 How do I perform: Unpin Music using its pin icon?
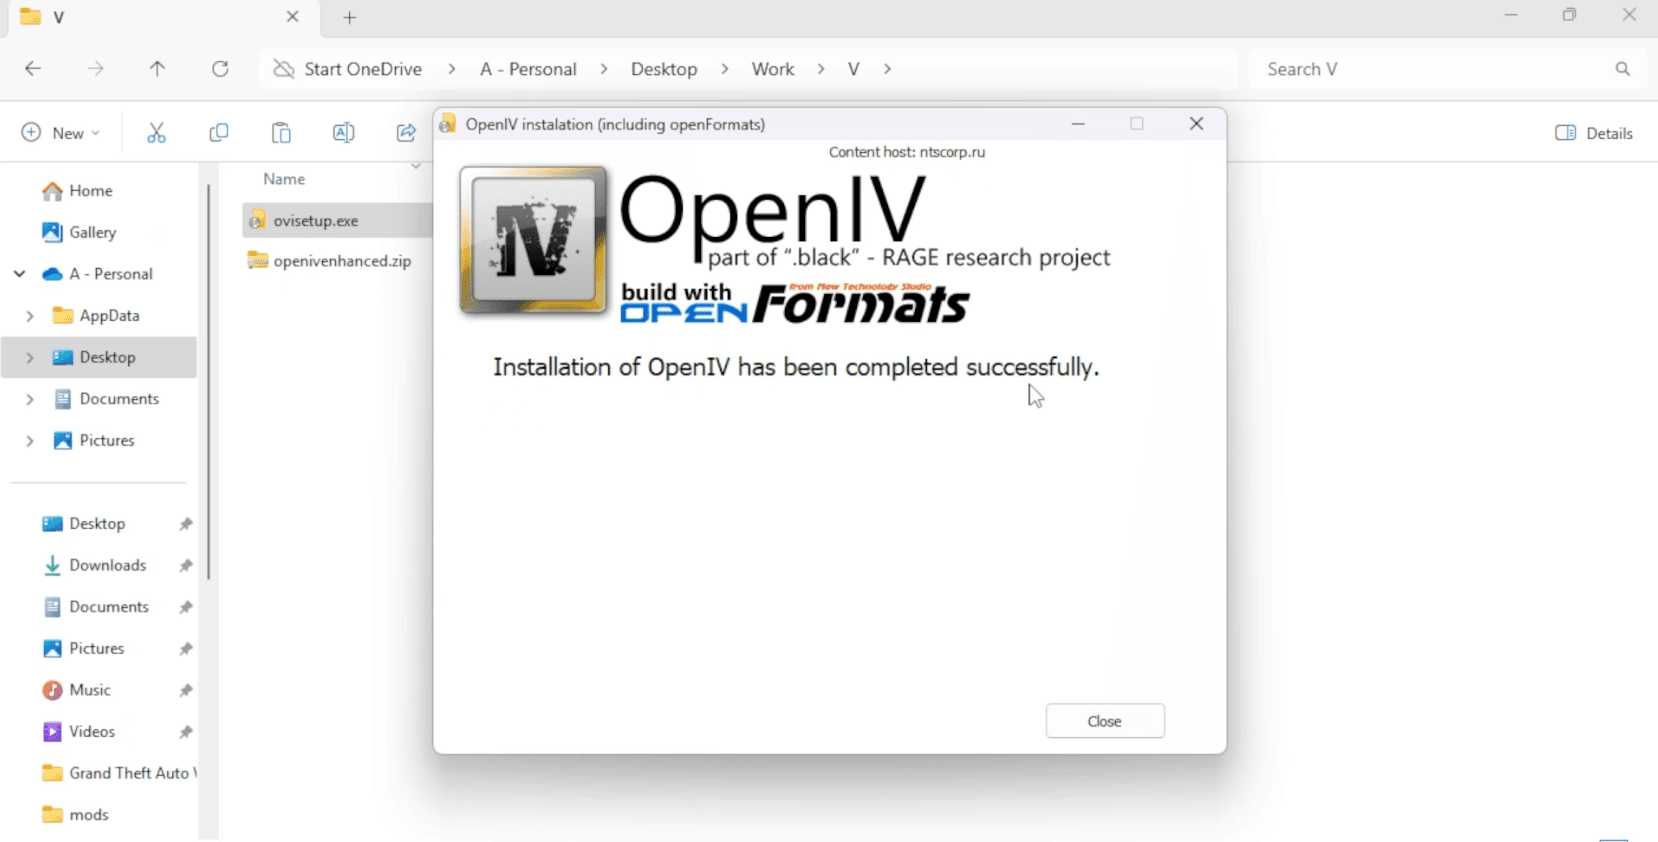click(186, 691)
